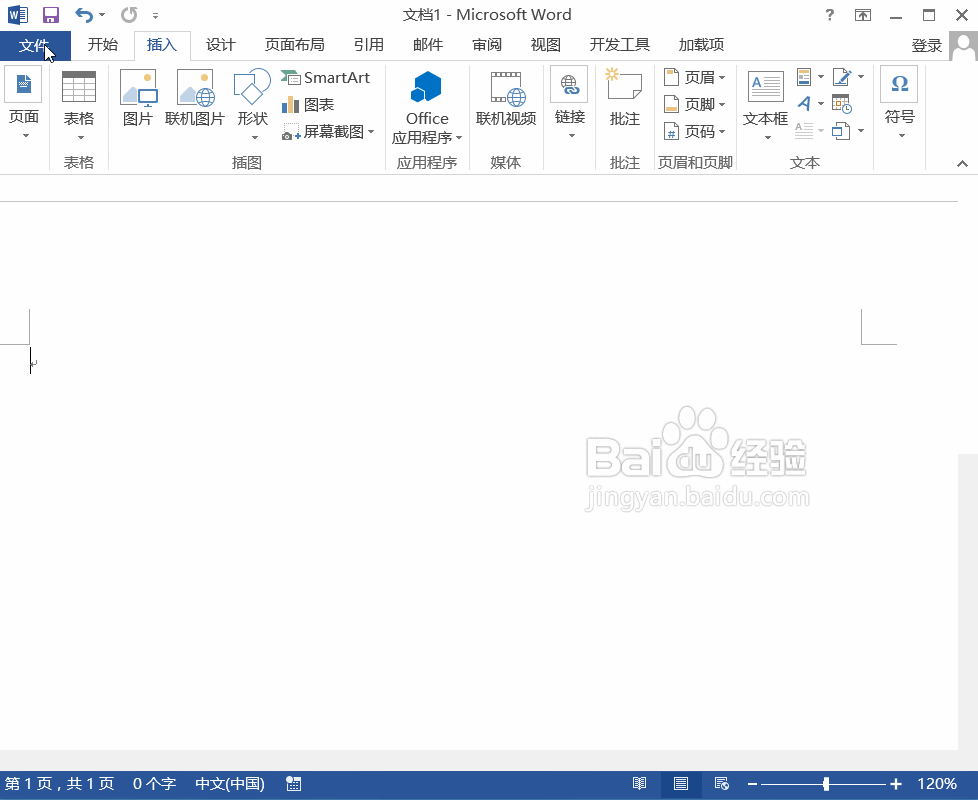This screenshot has width=978, height=800.
Task: Open the 页码 (Page Number) dropdown
Action: point(694,132)
